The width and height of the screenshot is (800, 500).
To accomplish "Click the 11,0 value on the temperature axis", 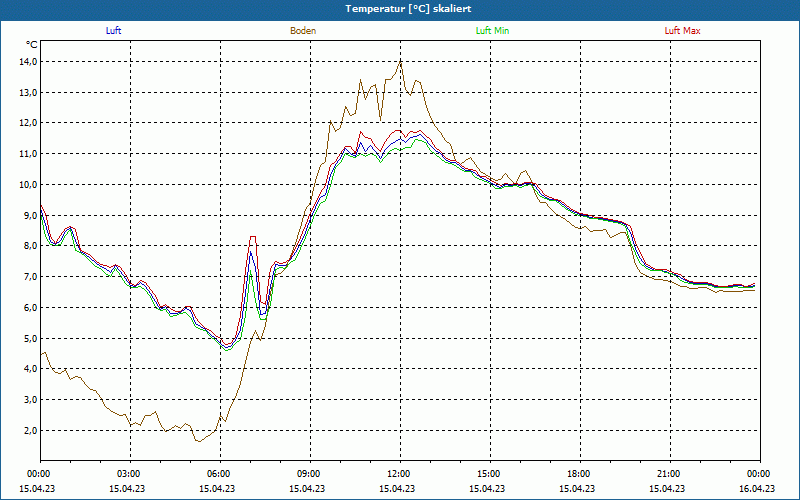I will coord(29,154).
